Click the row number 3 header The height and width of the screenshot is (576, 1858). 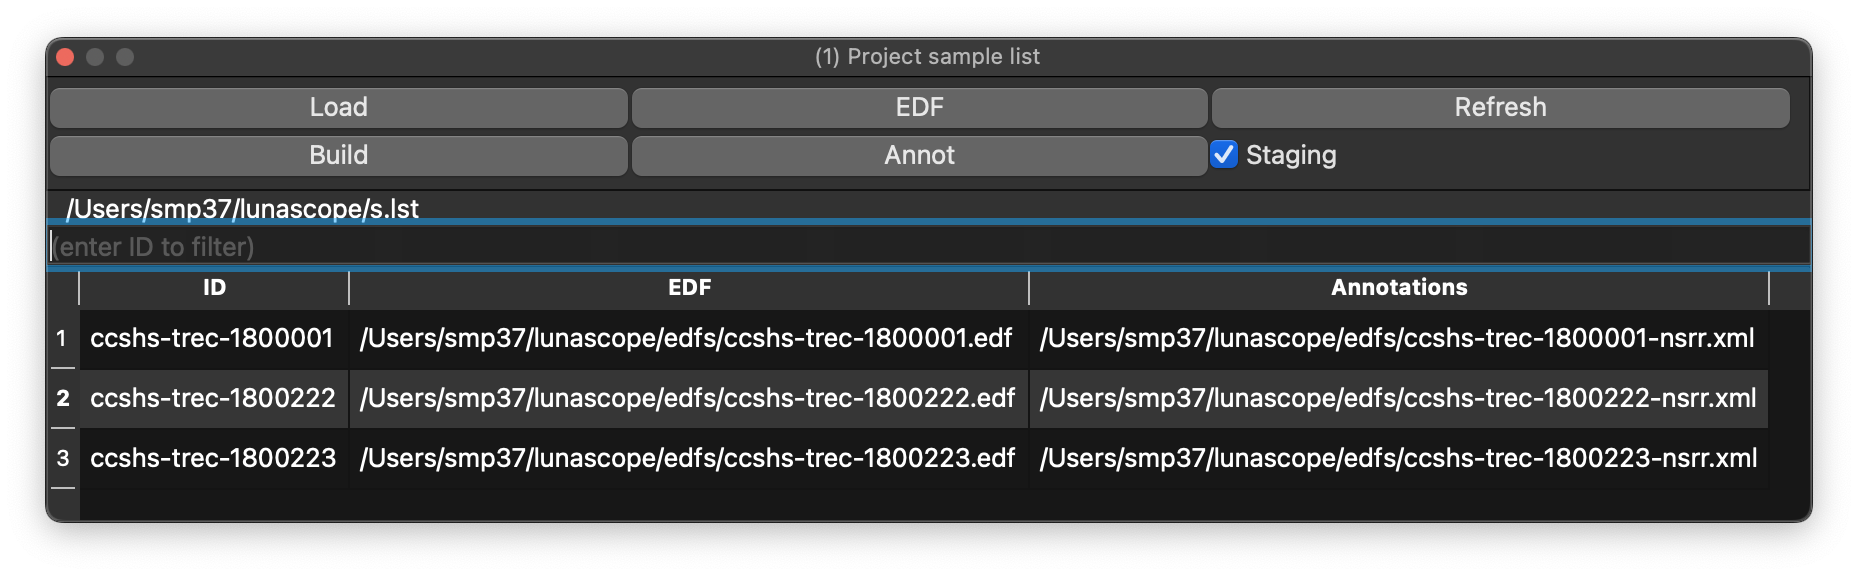click(x=64, y=459)
